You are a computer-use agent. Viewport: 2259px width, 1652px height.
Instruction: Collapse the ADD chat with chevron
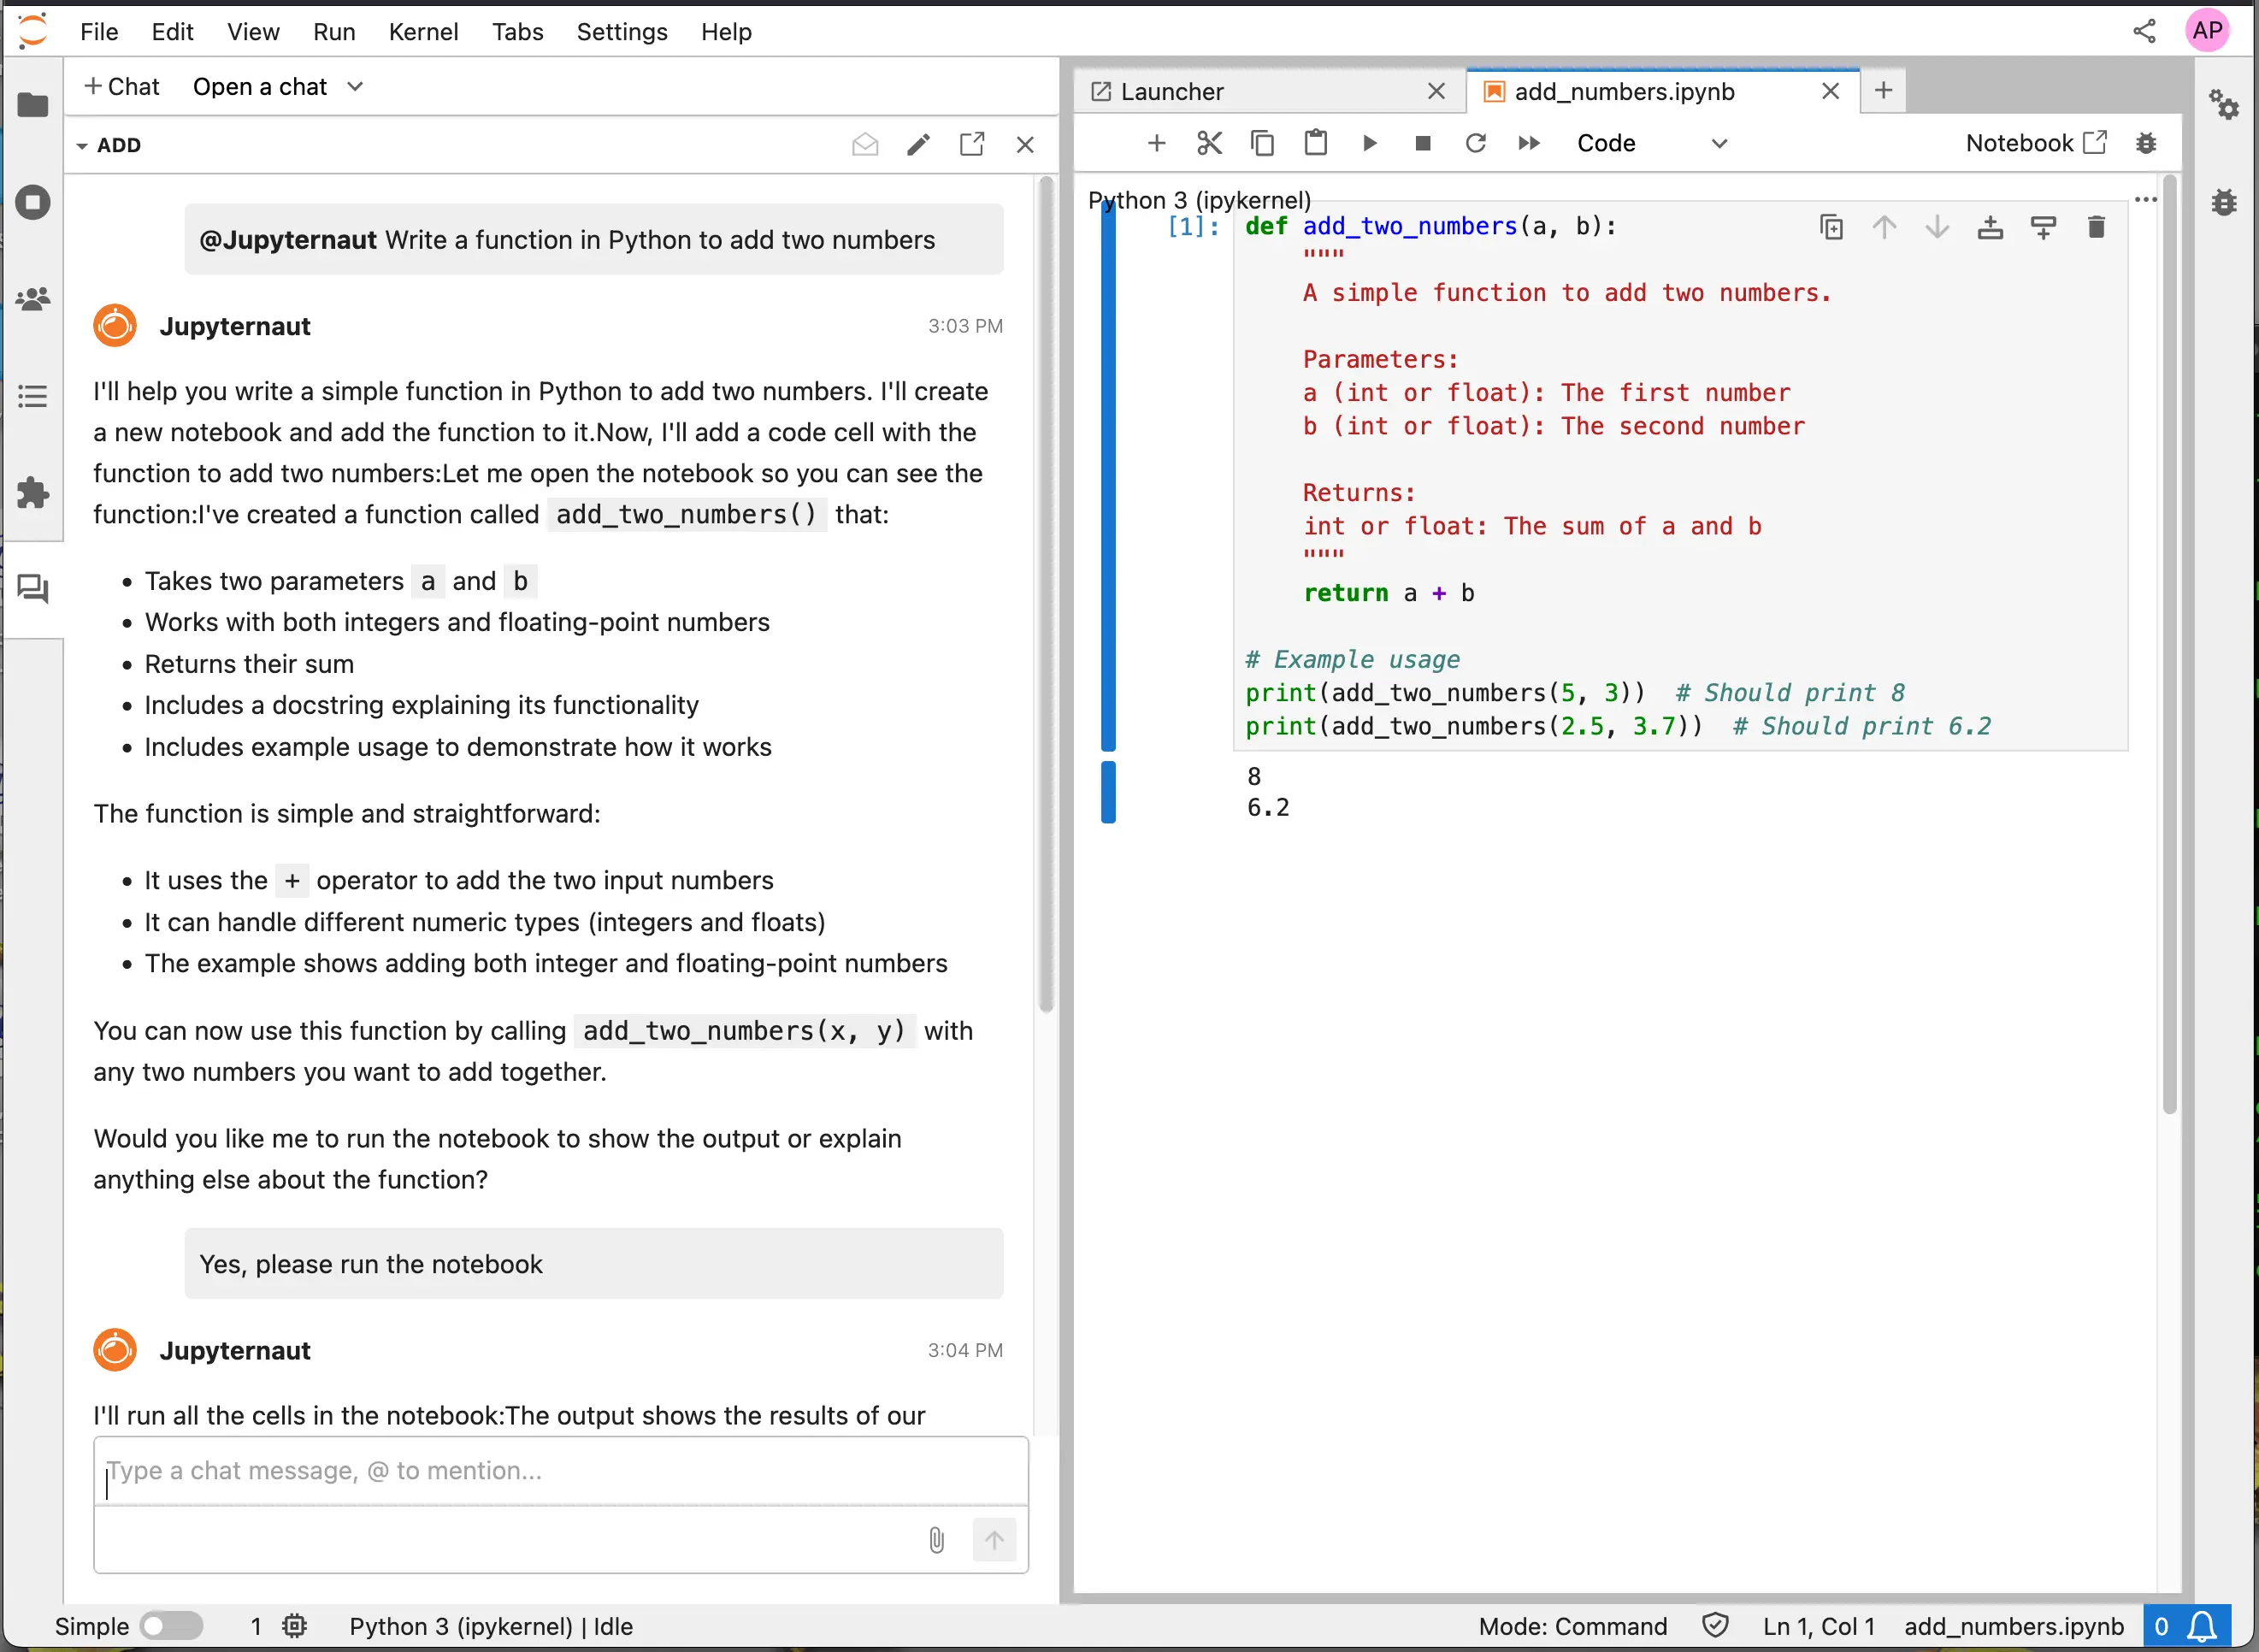82,145
